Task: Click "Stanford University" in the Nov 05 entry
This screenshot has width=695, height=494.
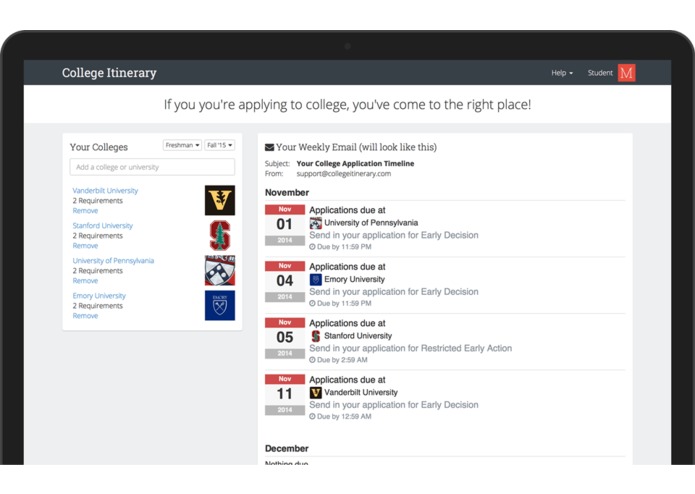Action: coord(358,336)
